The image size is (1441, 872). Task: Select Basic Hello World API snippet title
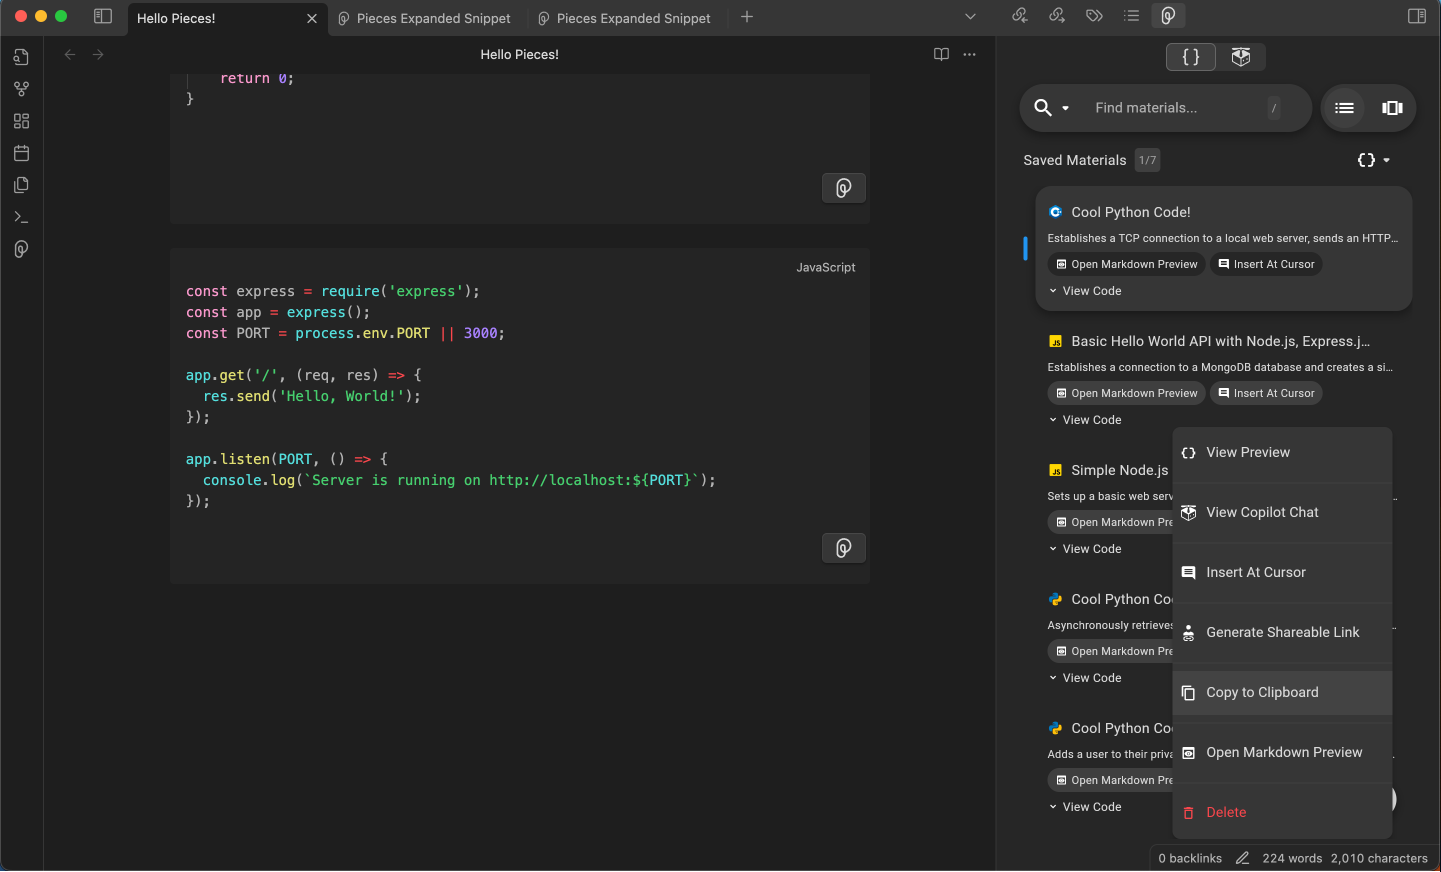[x=1220, y=341]
